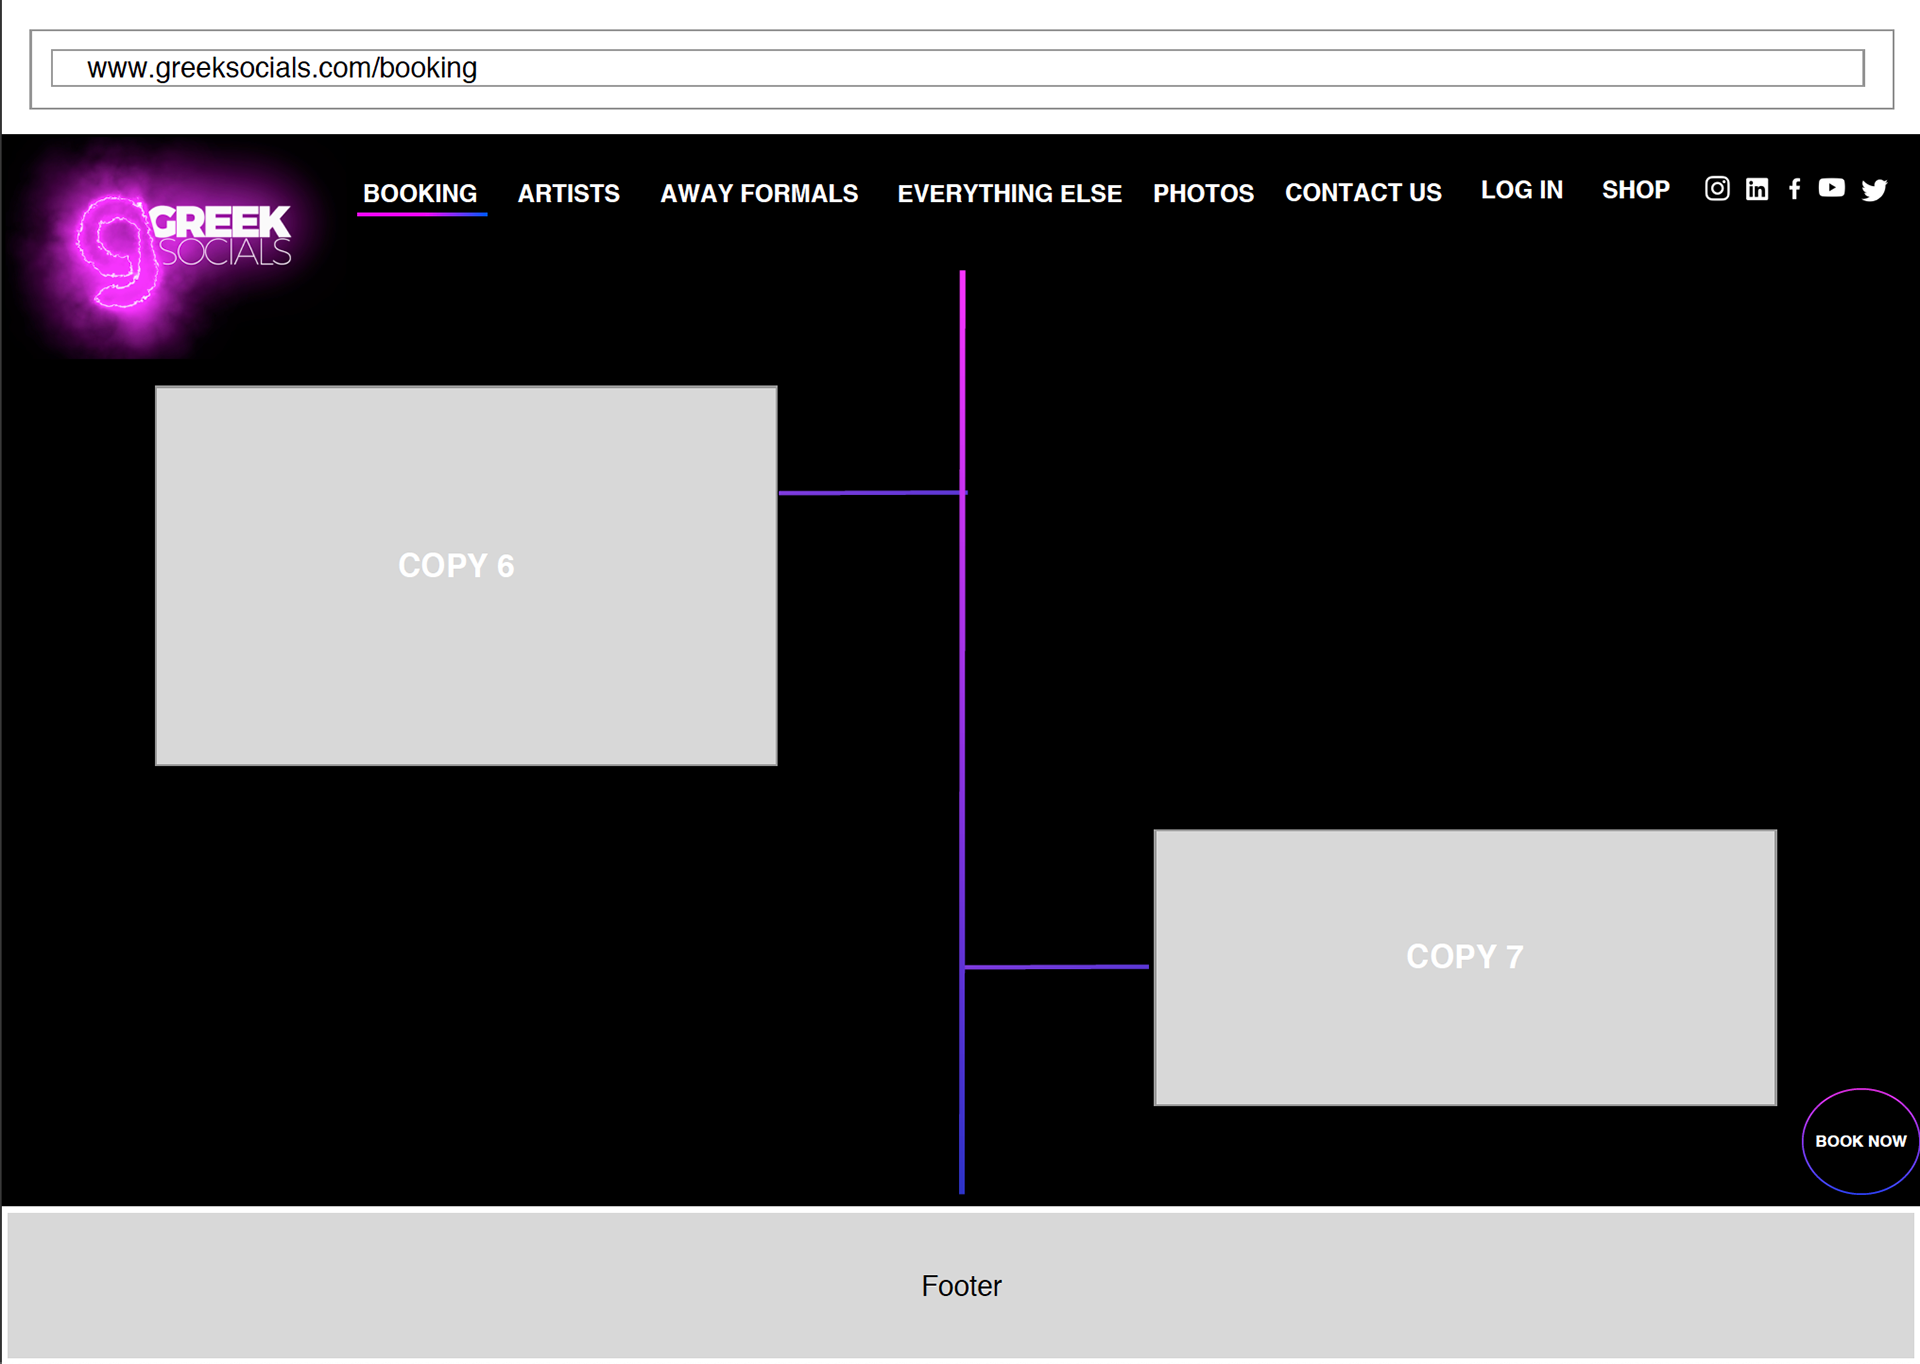Select the BOOKING nav item
1920x1364 pixels.
point(420,193)
